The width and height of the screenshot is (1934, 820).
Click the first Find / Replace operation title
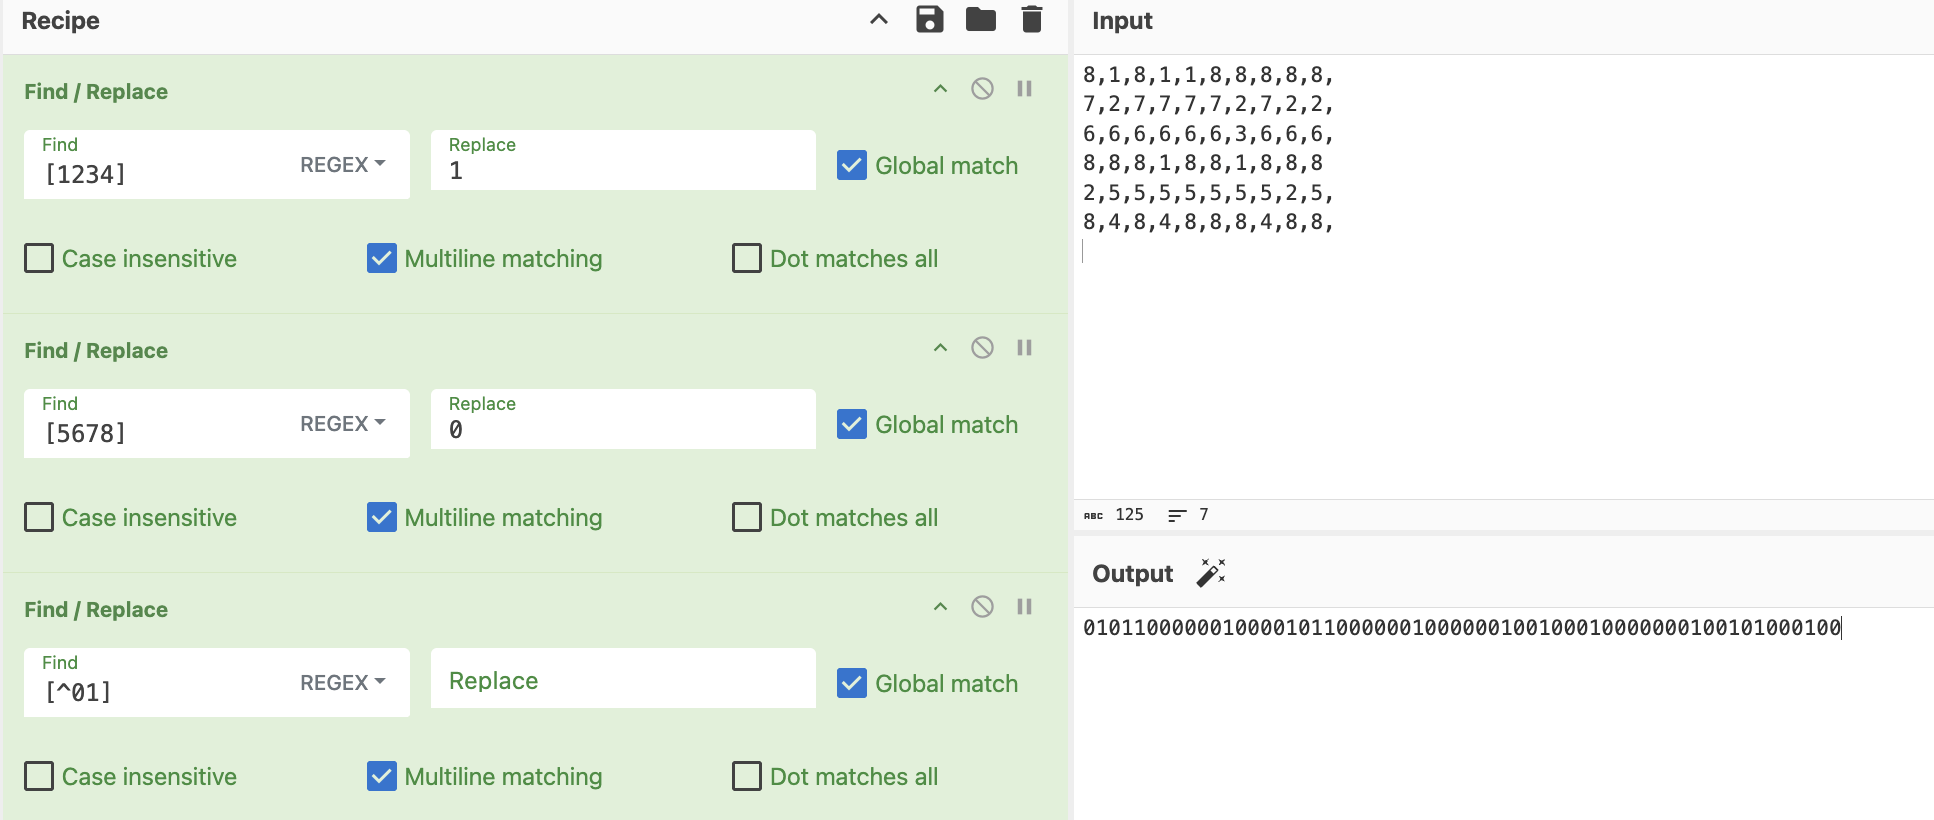(x=96, y=92)
